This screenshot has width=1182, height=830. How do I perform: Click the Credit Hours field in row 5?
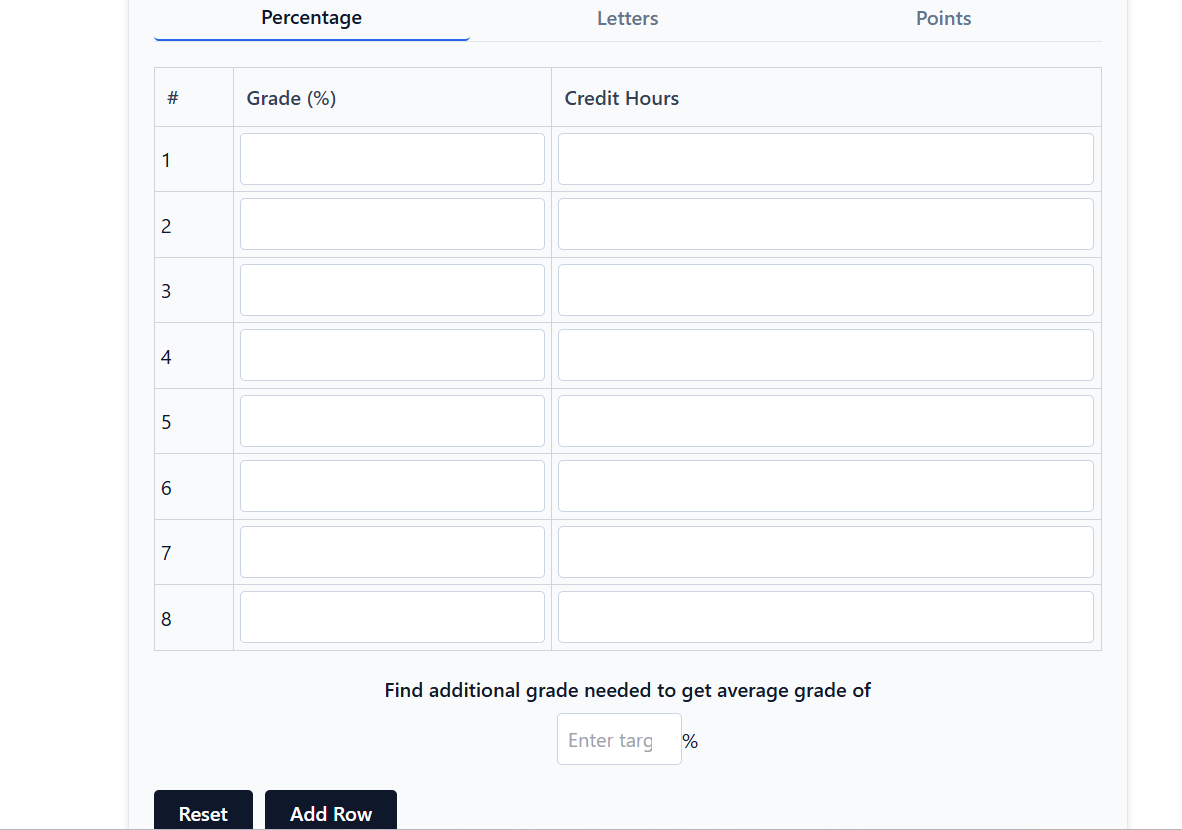coord(825,421)
